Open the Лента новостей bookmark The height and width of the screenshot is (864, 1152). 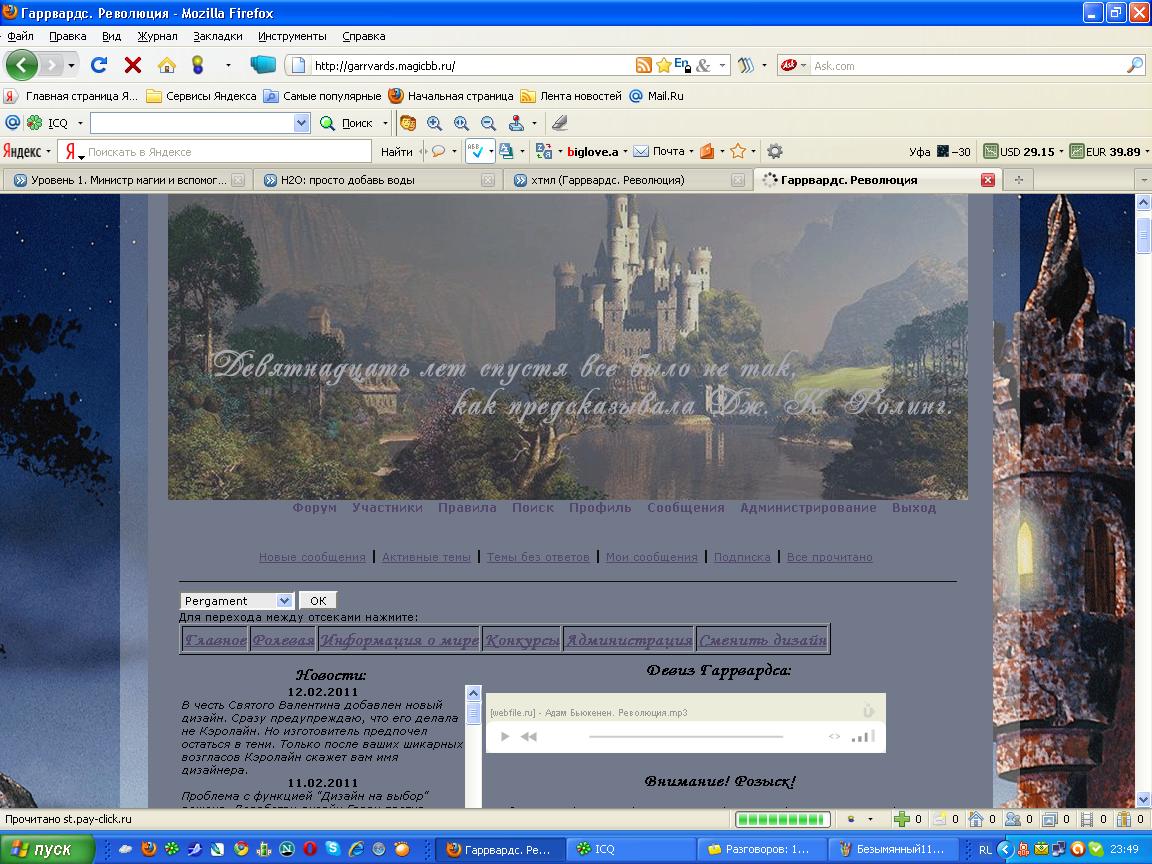click(571, 96)
